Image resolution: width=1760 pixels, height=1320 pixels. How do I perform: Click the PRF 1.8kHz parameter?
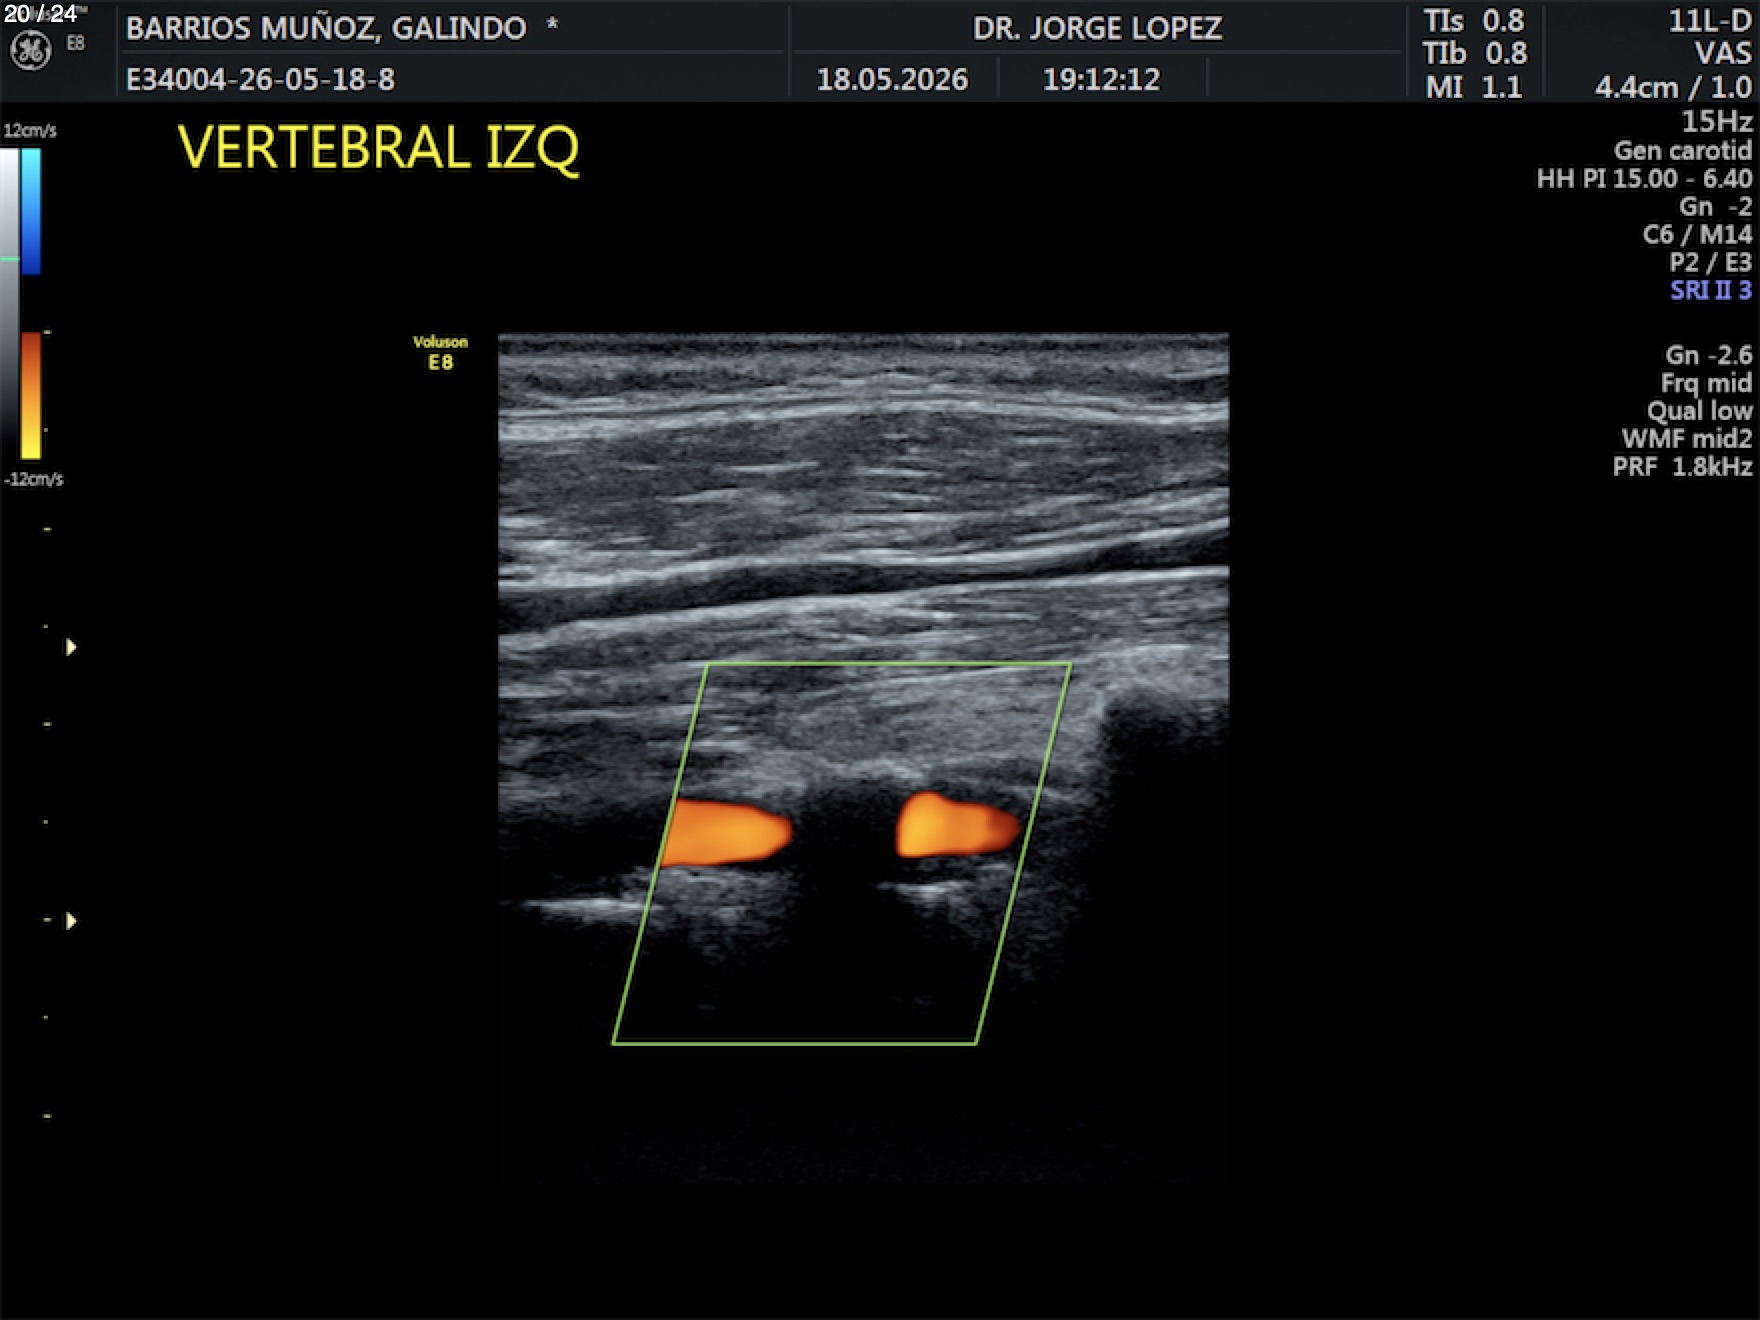(1682, 466)
